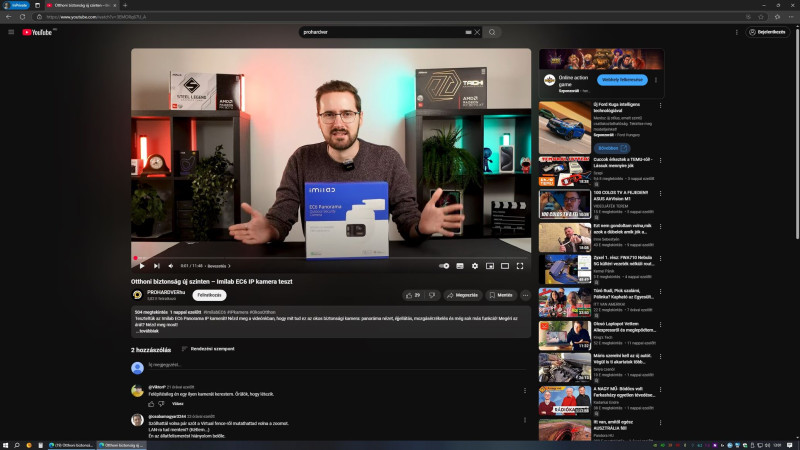Open the 100 COLOS TV video thumbnail
The width and height of the screenshot is (800, 450).
[565, 204]
